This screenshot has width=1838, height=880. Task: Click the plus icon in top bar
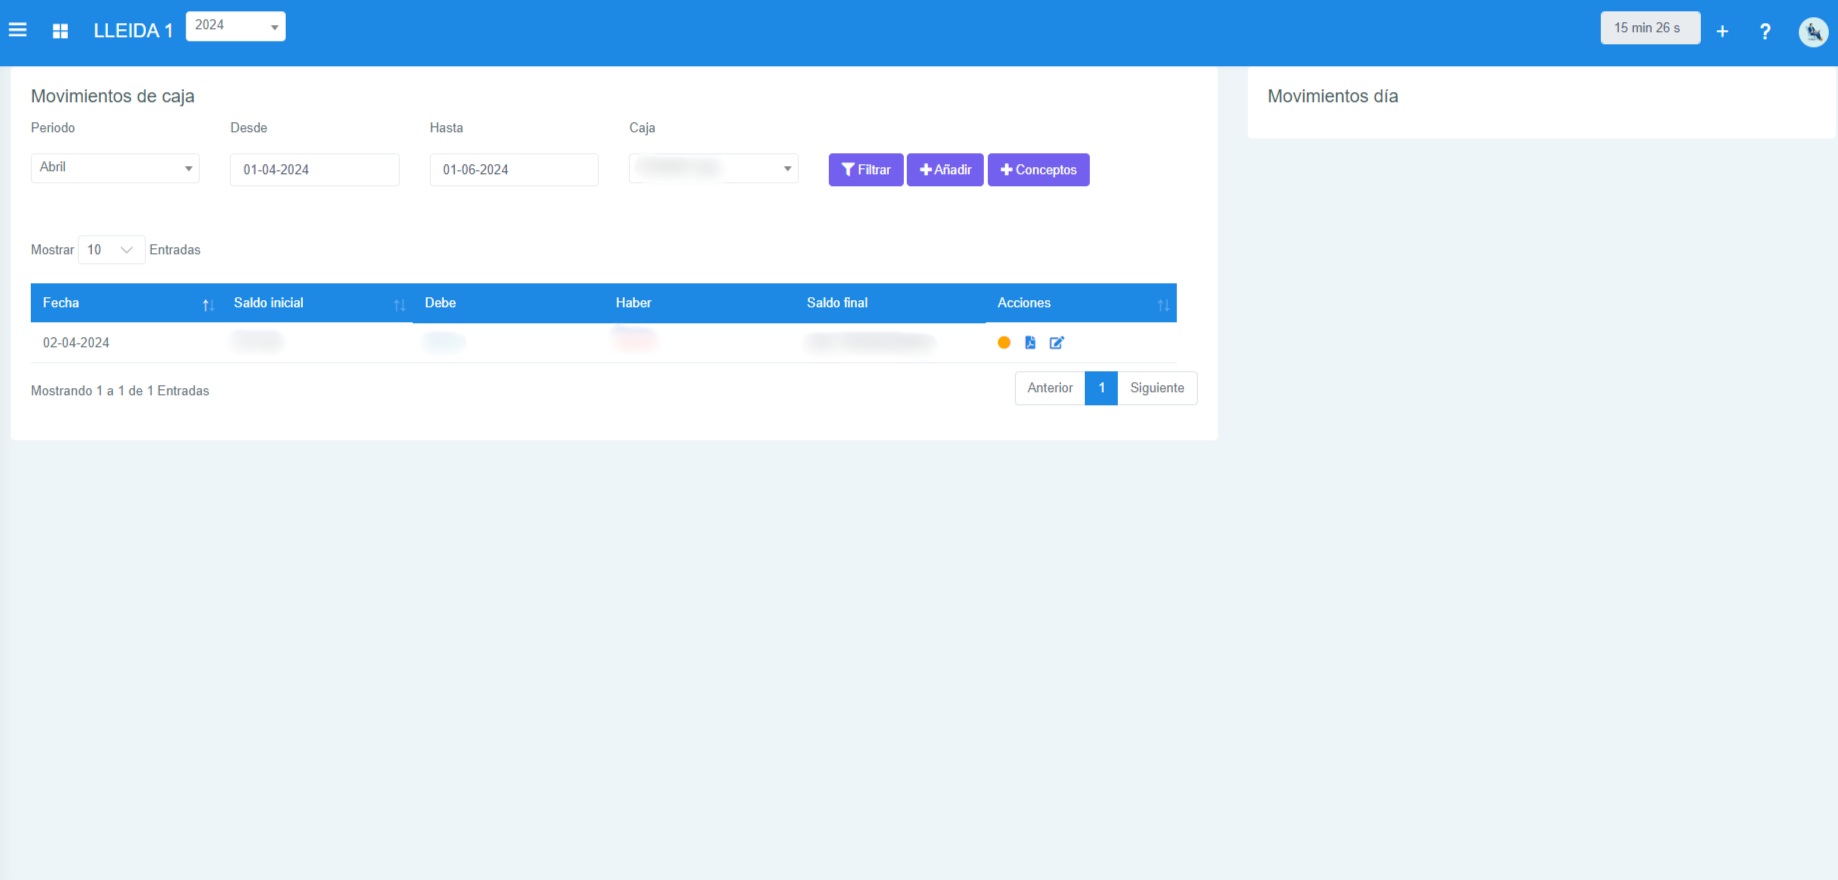click(1722, 31)
